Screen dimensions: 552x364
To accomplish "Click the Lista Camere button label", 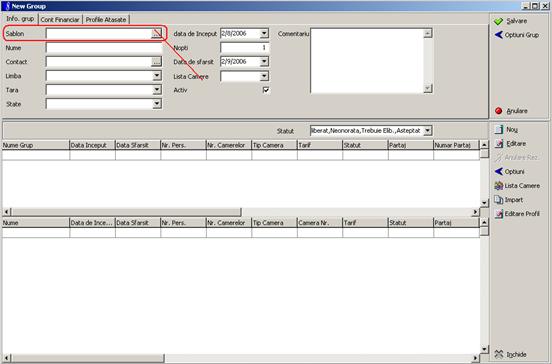I will [x=522, y=186].
